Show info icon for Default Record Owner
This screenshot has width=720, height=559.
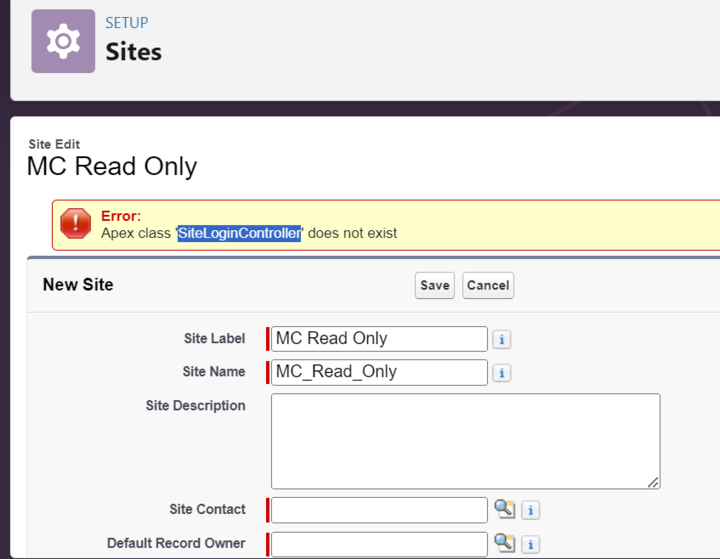pyautogui.click(x=531, y=544)
